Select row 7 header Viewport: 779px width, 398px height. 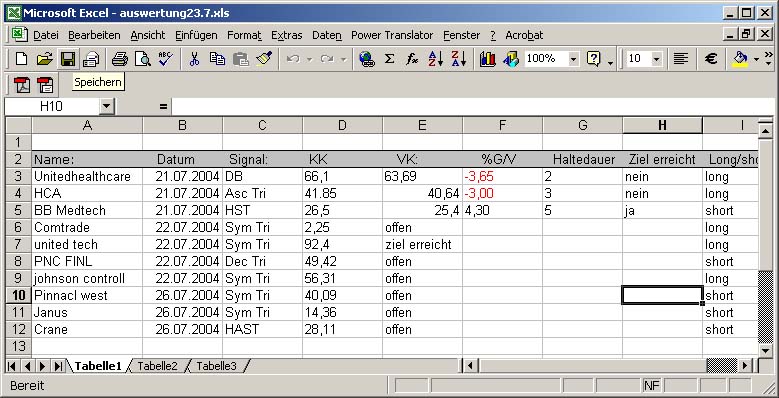[x=18, y=244]
